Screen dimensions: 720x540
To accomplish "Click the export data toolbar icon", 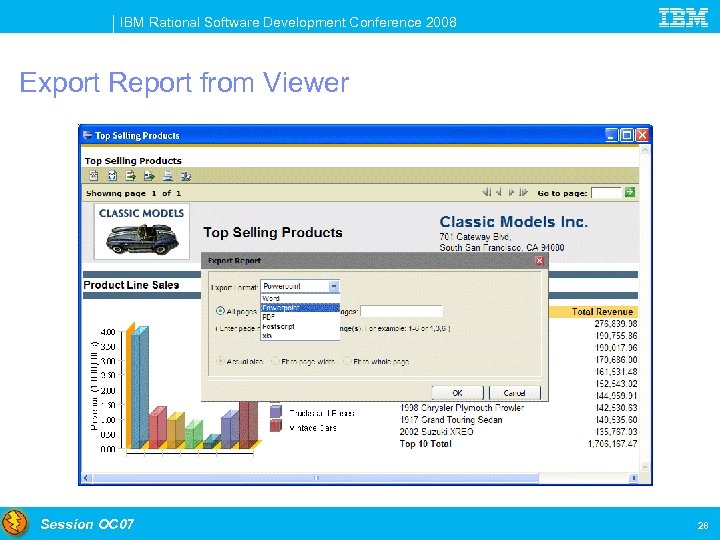I will point(130,176).
